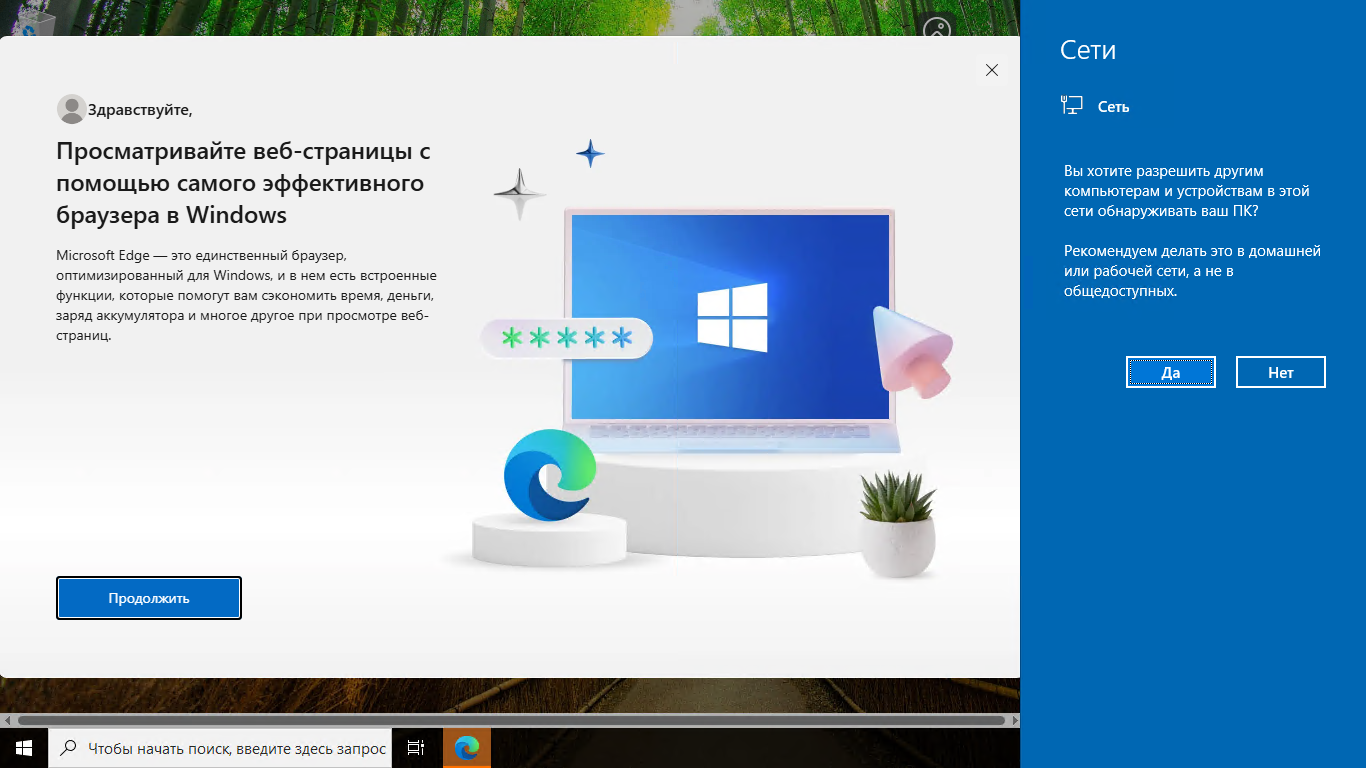Choose Да to allow network discovery
Screen dimensions: 1366x768
(1171, 372)
